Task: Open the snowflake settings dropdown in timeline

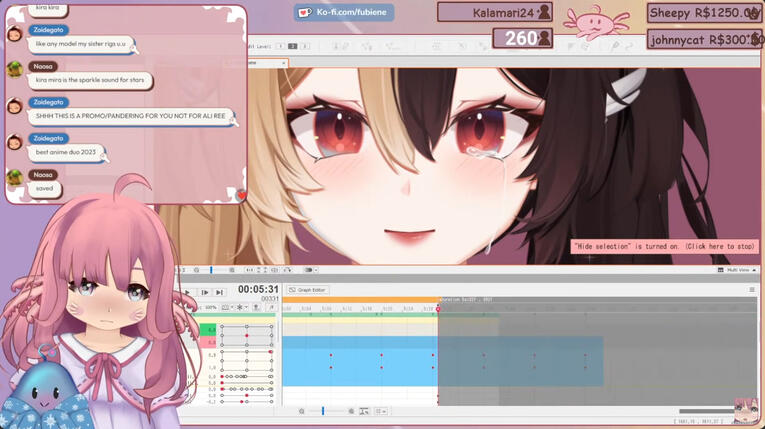Action: pos(241,308)
